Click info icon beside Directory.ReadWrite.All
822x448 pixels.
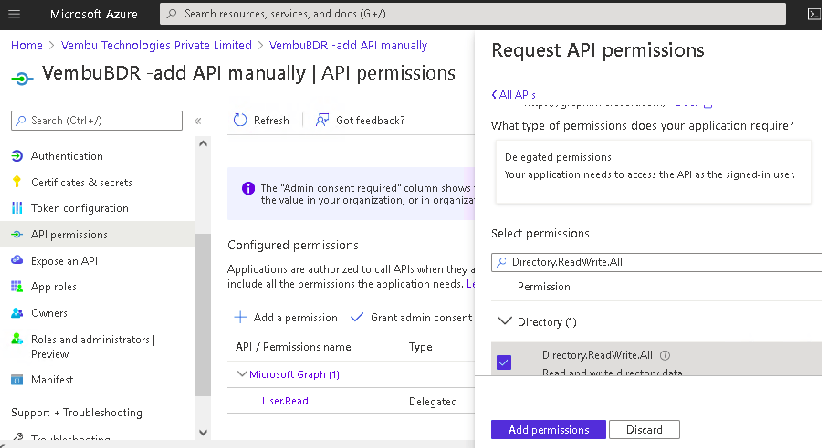tap(665, 355)
